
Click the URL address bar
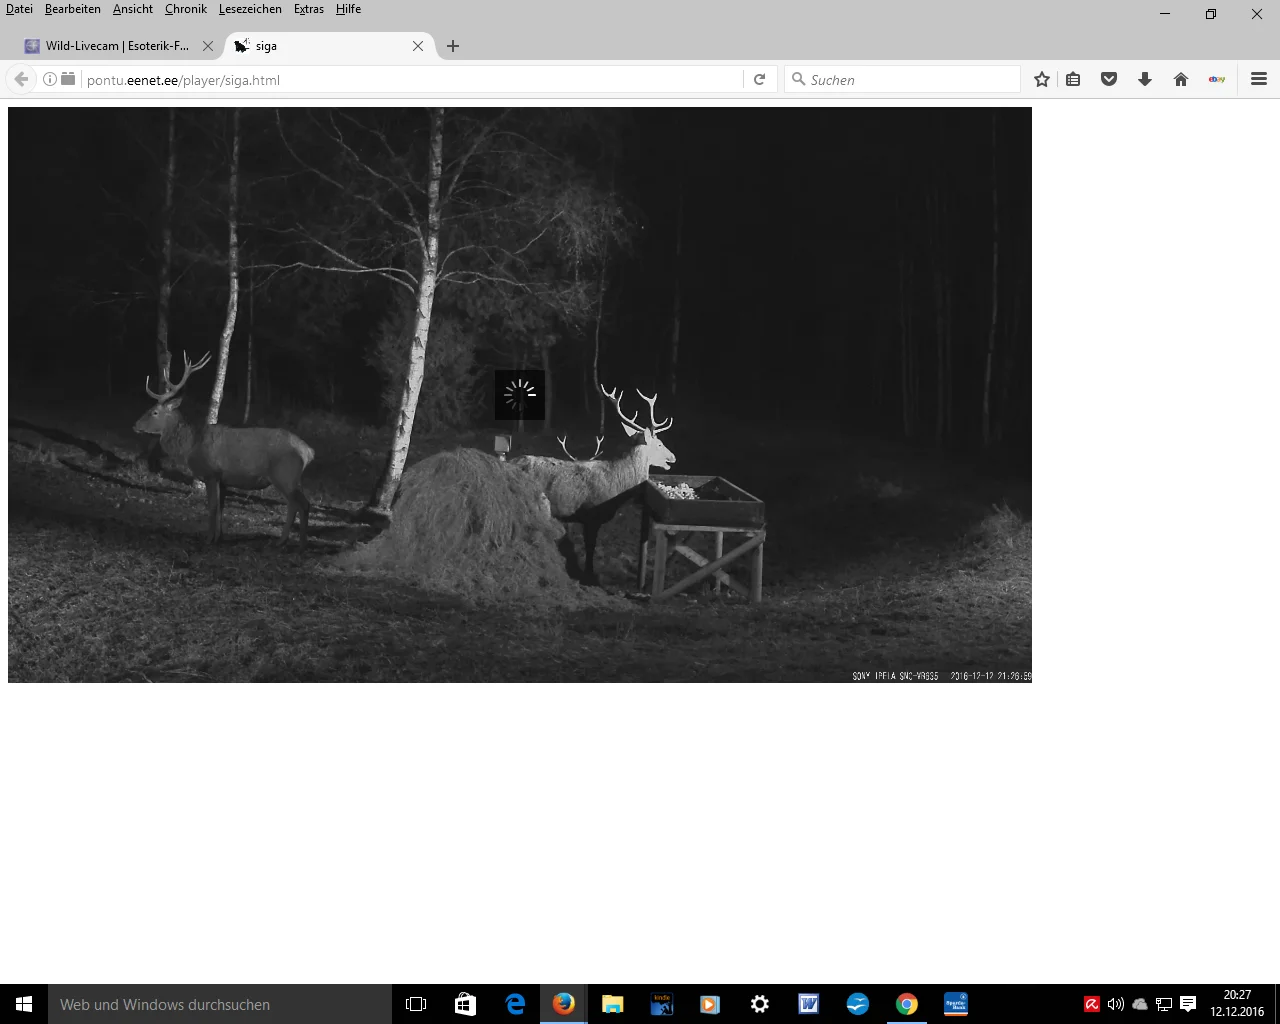click(x=410, y=80)
